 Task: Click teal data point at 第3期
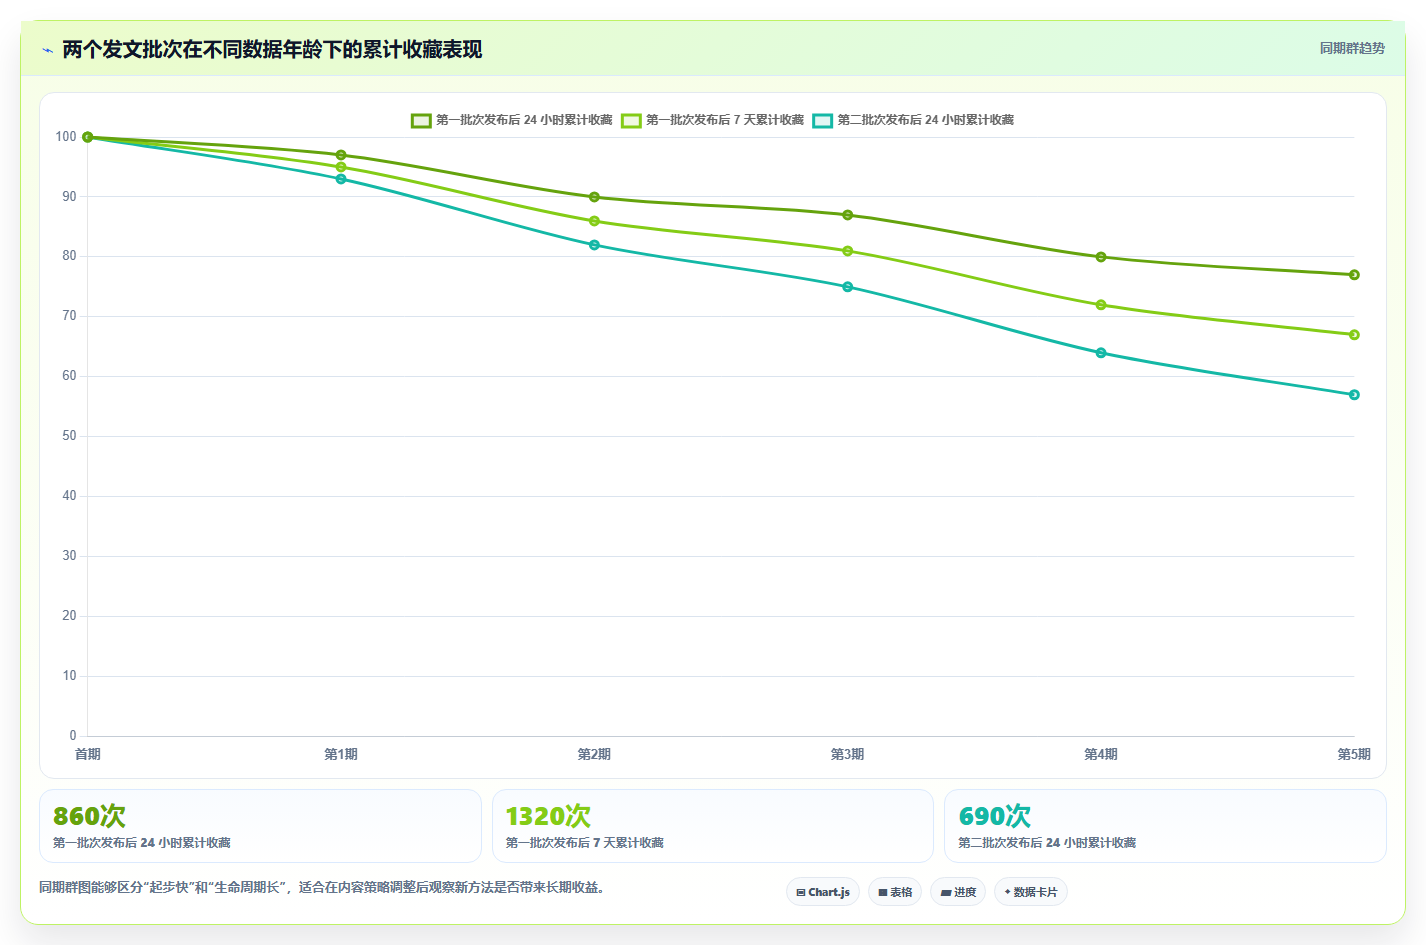tap(848, 287)
